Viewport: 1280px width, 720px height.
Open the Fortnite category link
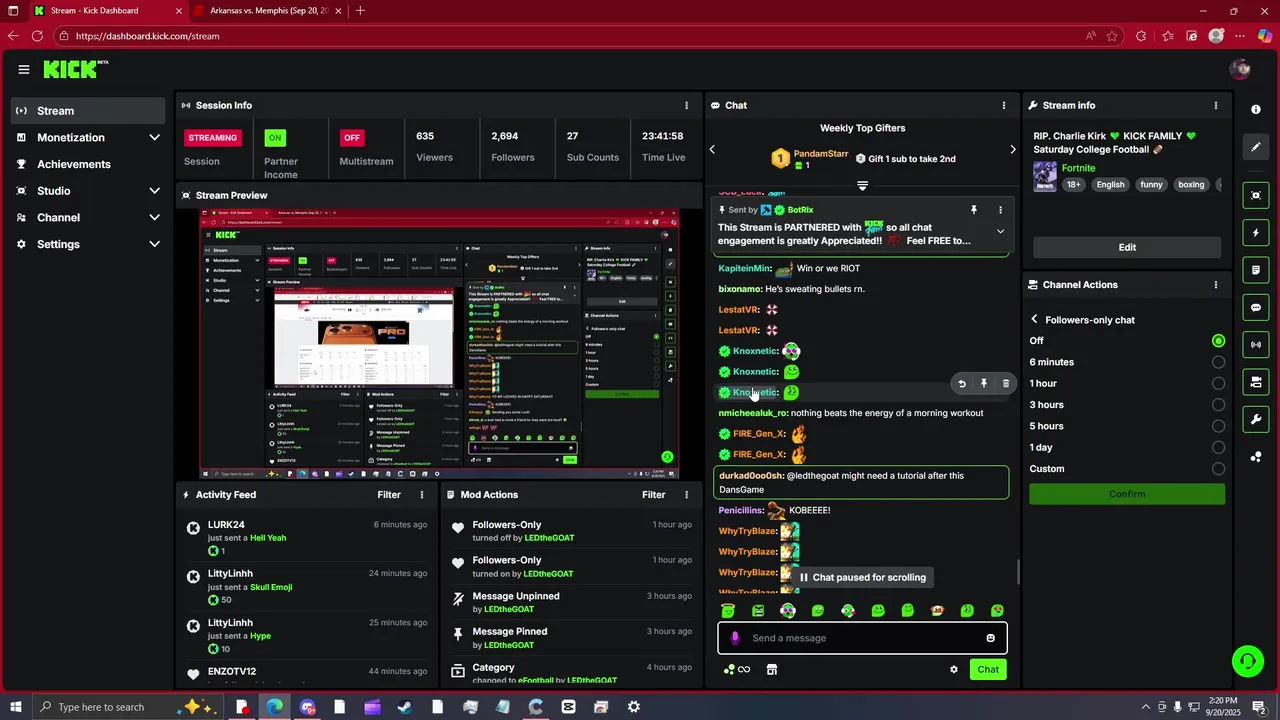pos(1078,168)
